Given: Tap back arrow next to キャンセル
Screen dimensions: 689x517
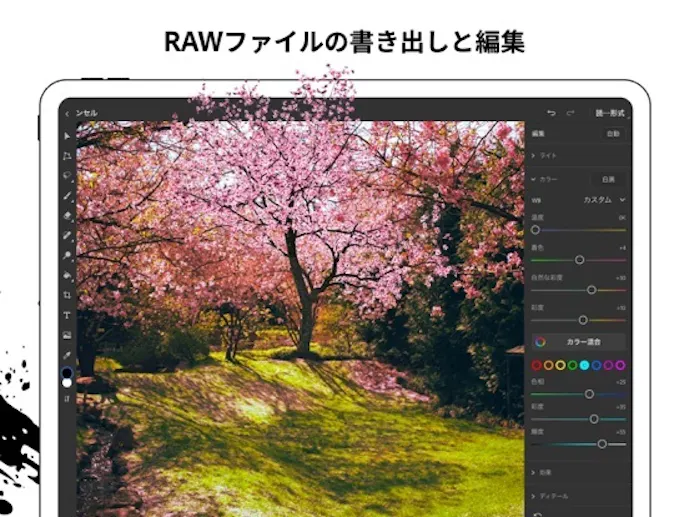Looking at the screenshot, I should tap(66, 113).
